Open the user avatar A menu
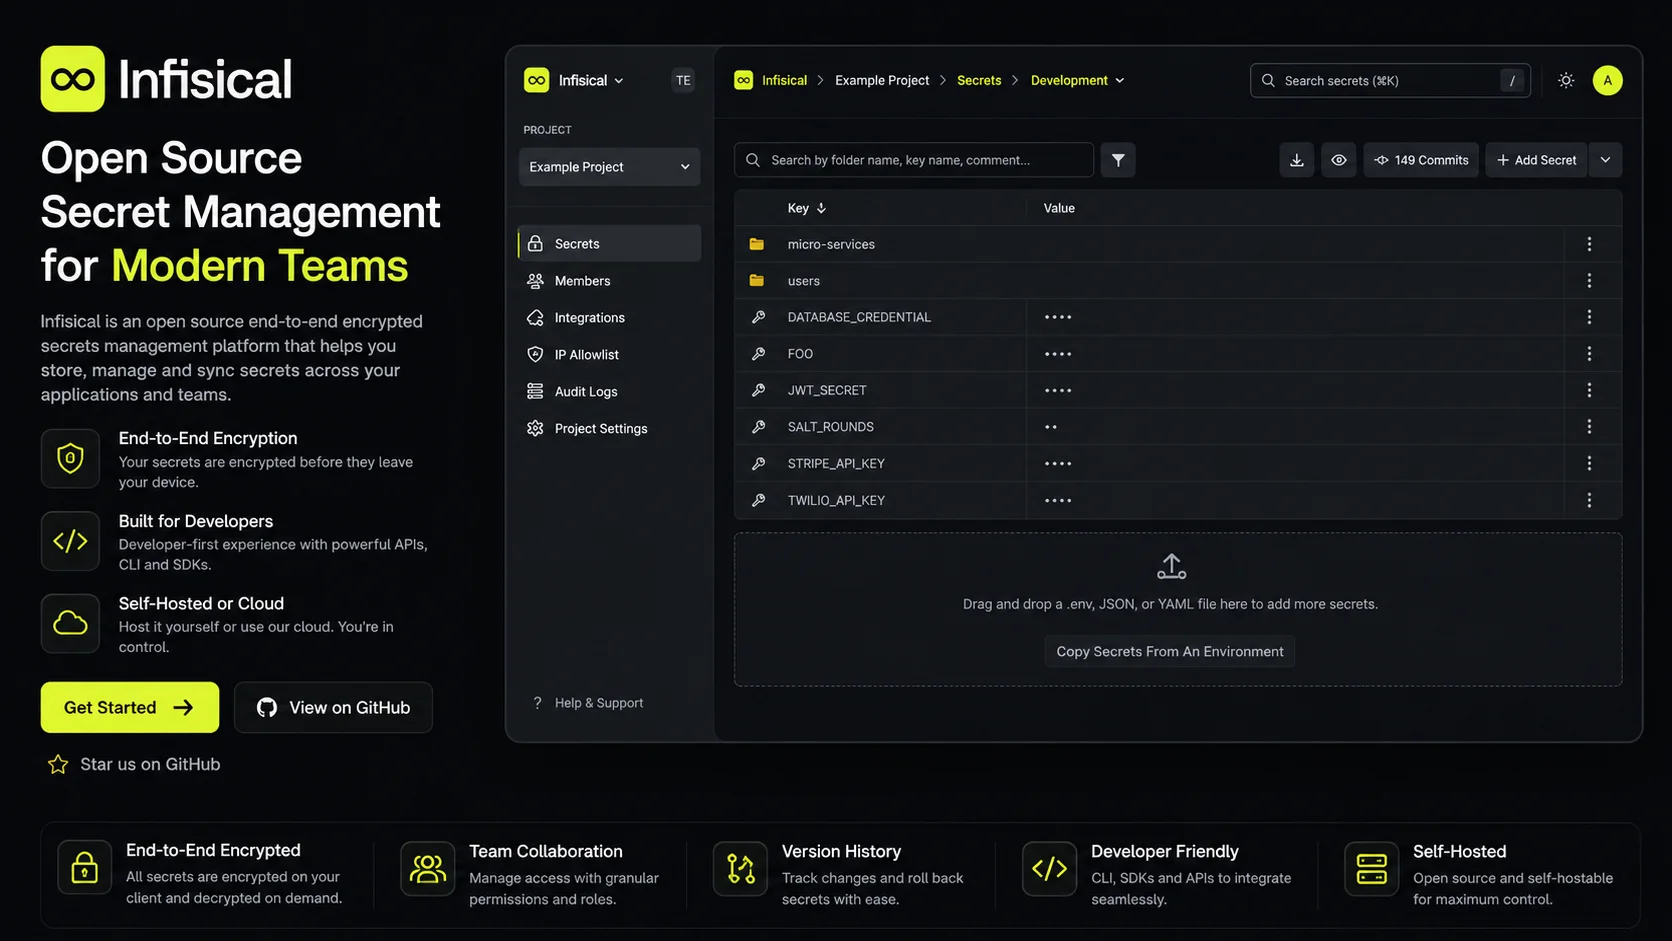This screenshot has width=1672, height=941. [x=1607, y=80]
